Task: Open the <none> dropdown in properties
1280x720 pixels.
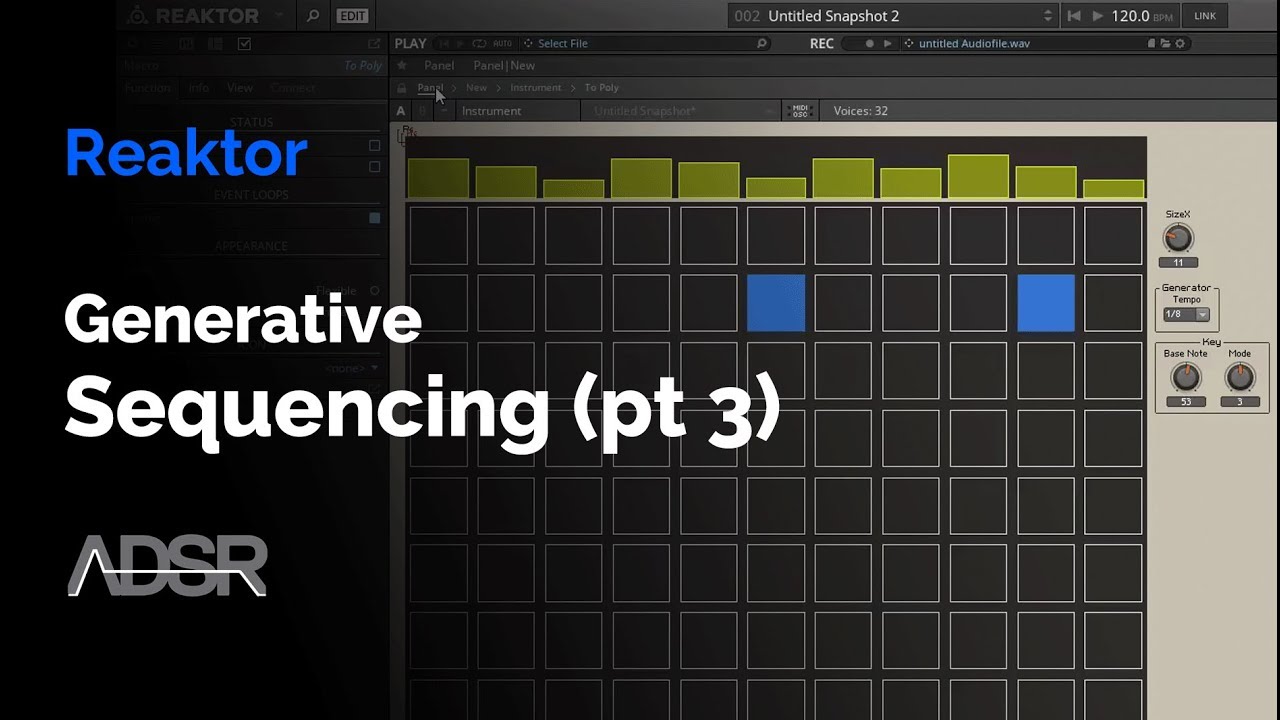Action: click(x=352, y=368)
